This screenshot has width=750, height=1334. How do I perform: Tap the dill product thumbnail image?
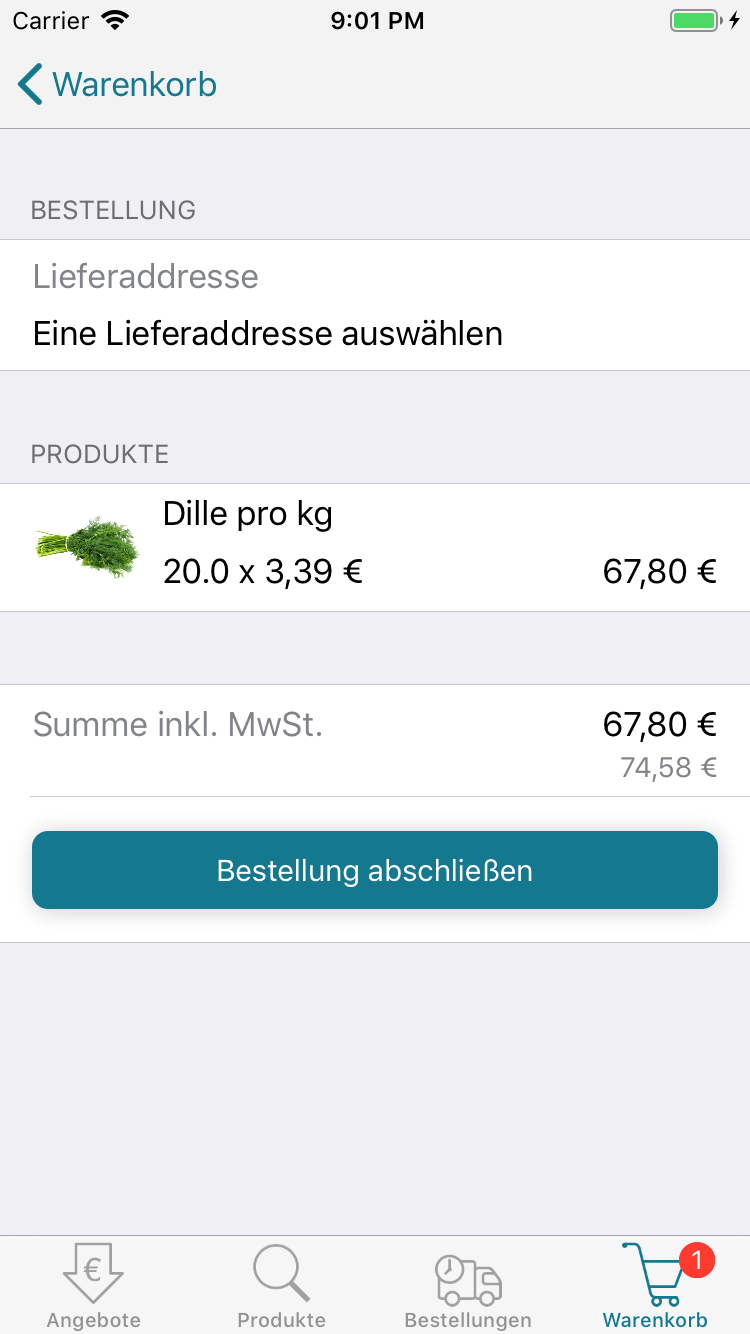(x=88, y=546)
